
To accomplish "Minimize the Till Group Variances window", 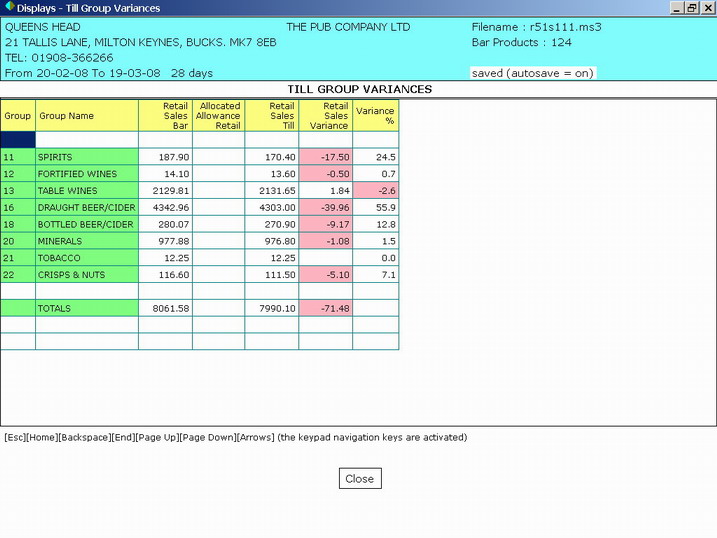I will [x=676, y=8].
